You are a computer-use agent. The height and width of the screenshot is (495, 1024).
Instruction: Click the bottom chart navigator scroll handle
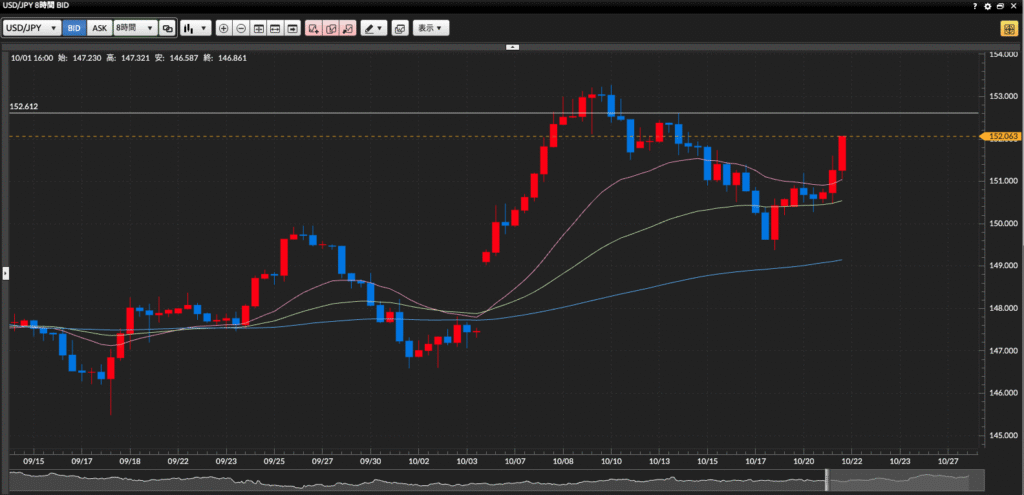pos(827,481)
